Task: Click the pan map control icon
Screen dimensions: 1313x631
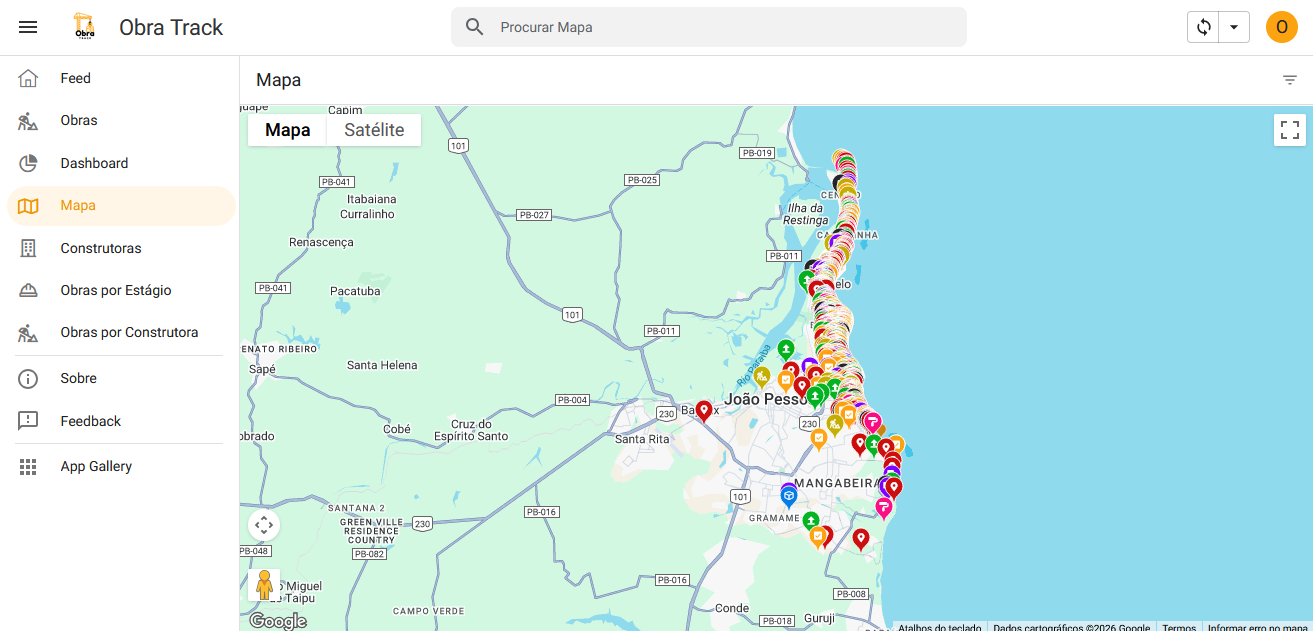Action: click(x=264, y=524)
